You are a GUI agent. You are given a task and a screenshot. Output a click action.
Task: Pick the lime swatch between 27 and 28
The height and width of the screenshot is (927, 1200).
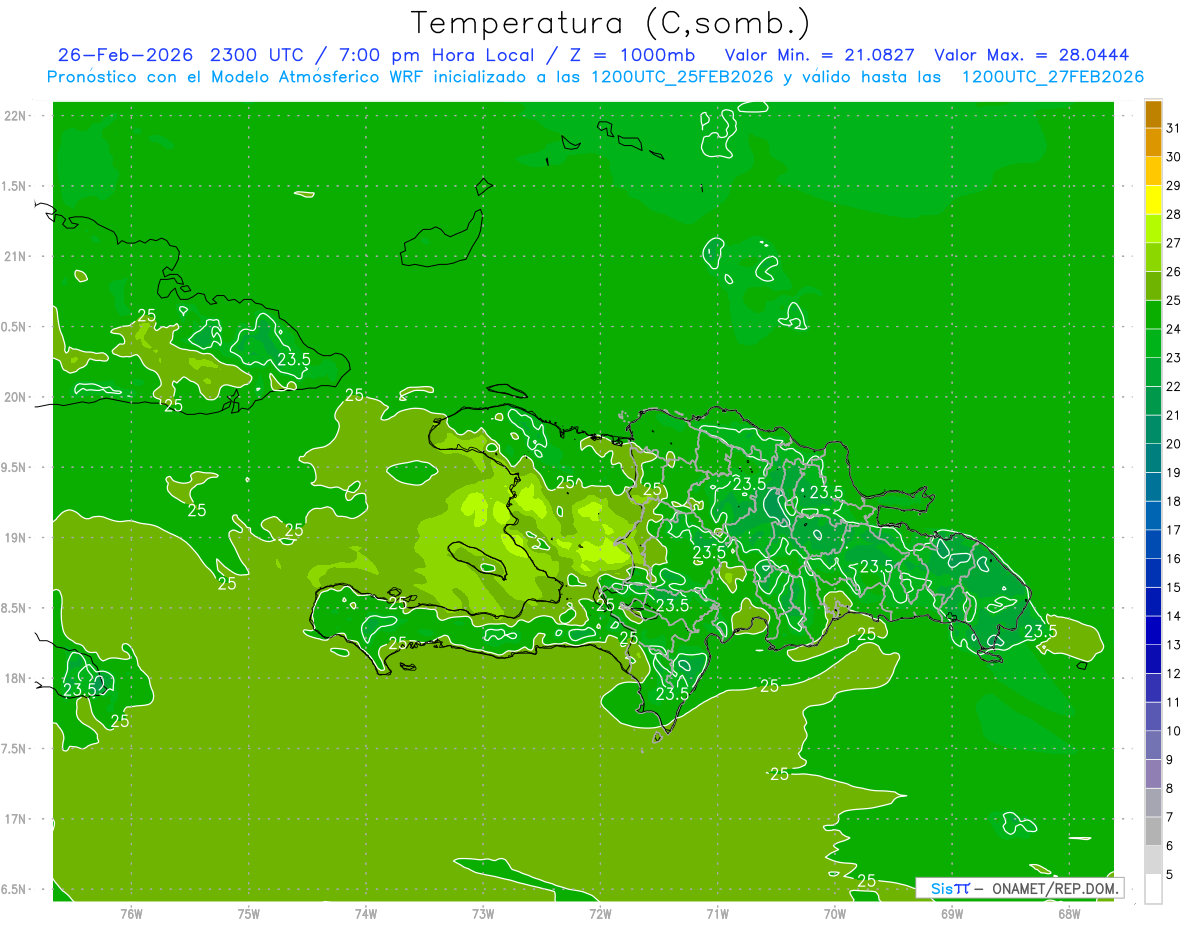point(1153,229)
